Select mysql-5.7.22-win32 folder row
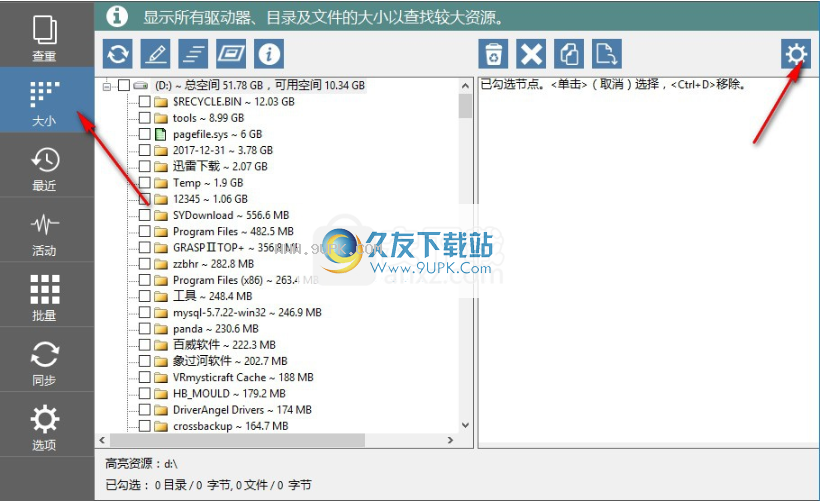The image size is (821, 503). coord(247,312)
